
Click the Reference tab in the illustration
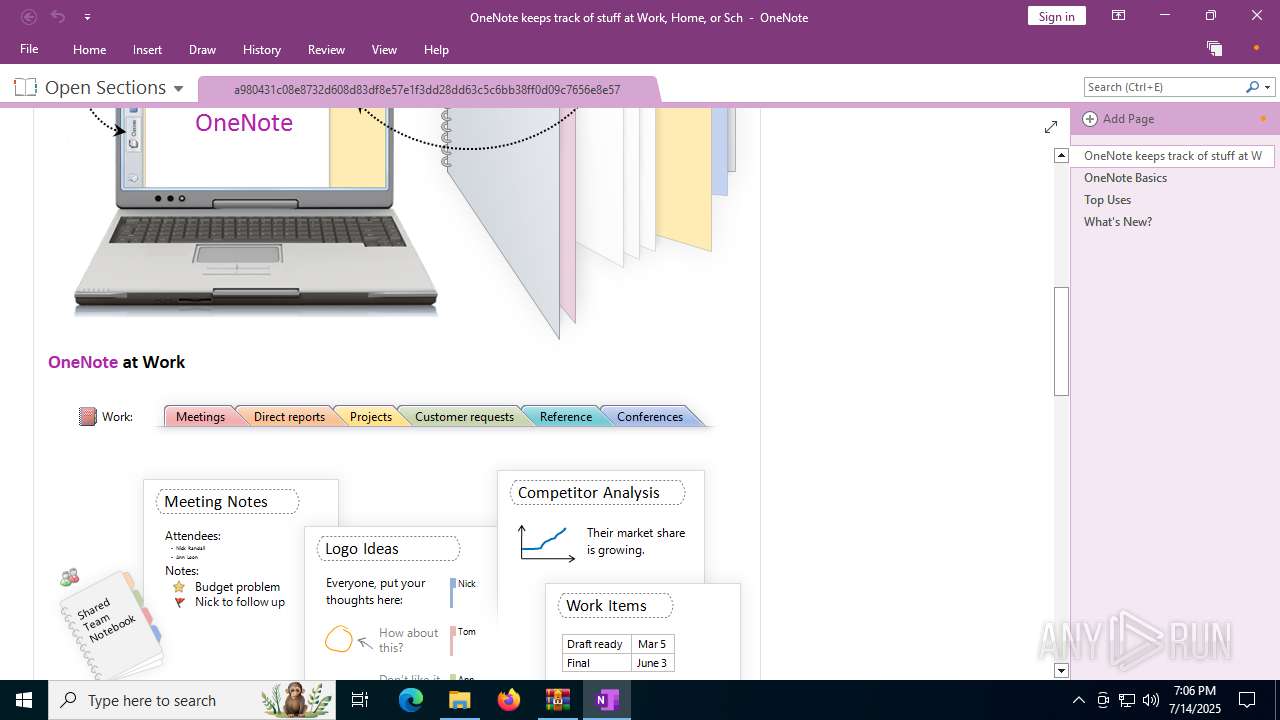pyautogui.click(x=565, y=417)
